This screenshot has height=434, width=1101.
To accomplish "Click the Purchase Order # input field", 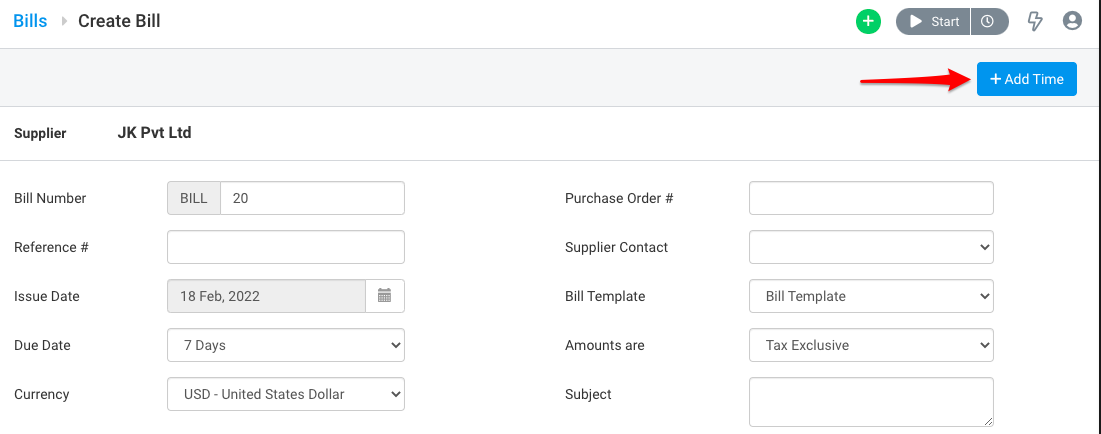I will click(x=870, y=198).
